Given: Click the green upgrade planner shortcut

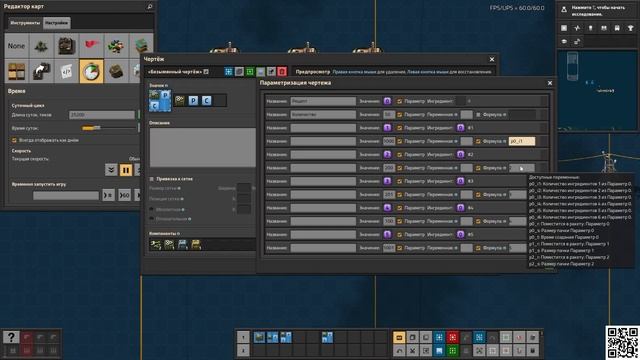Looking at the screenshot, I should [x=452, y=351].
